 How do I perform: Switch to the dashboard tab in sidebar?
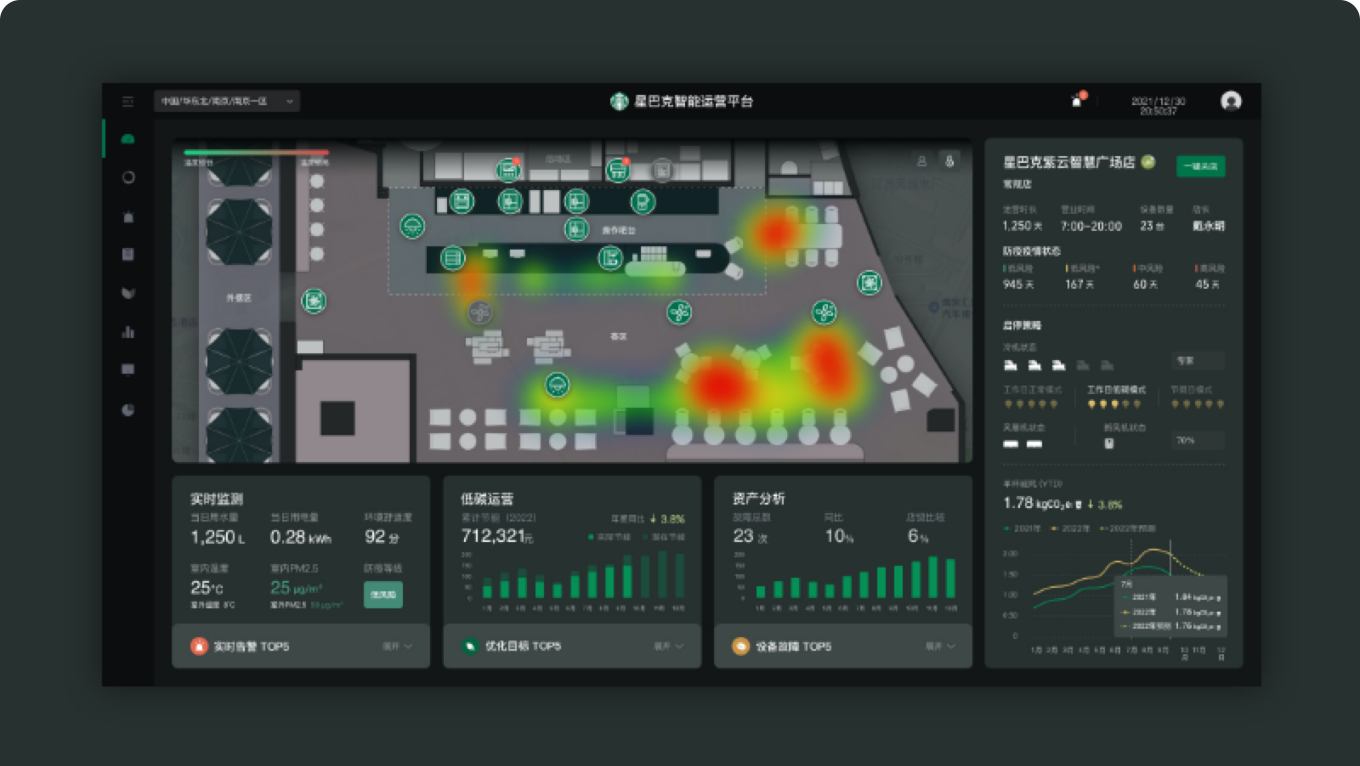[128, 139]
